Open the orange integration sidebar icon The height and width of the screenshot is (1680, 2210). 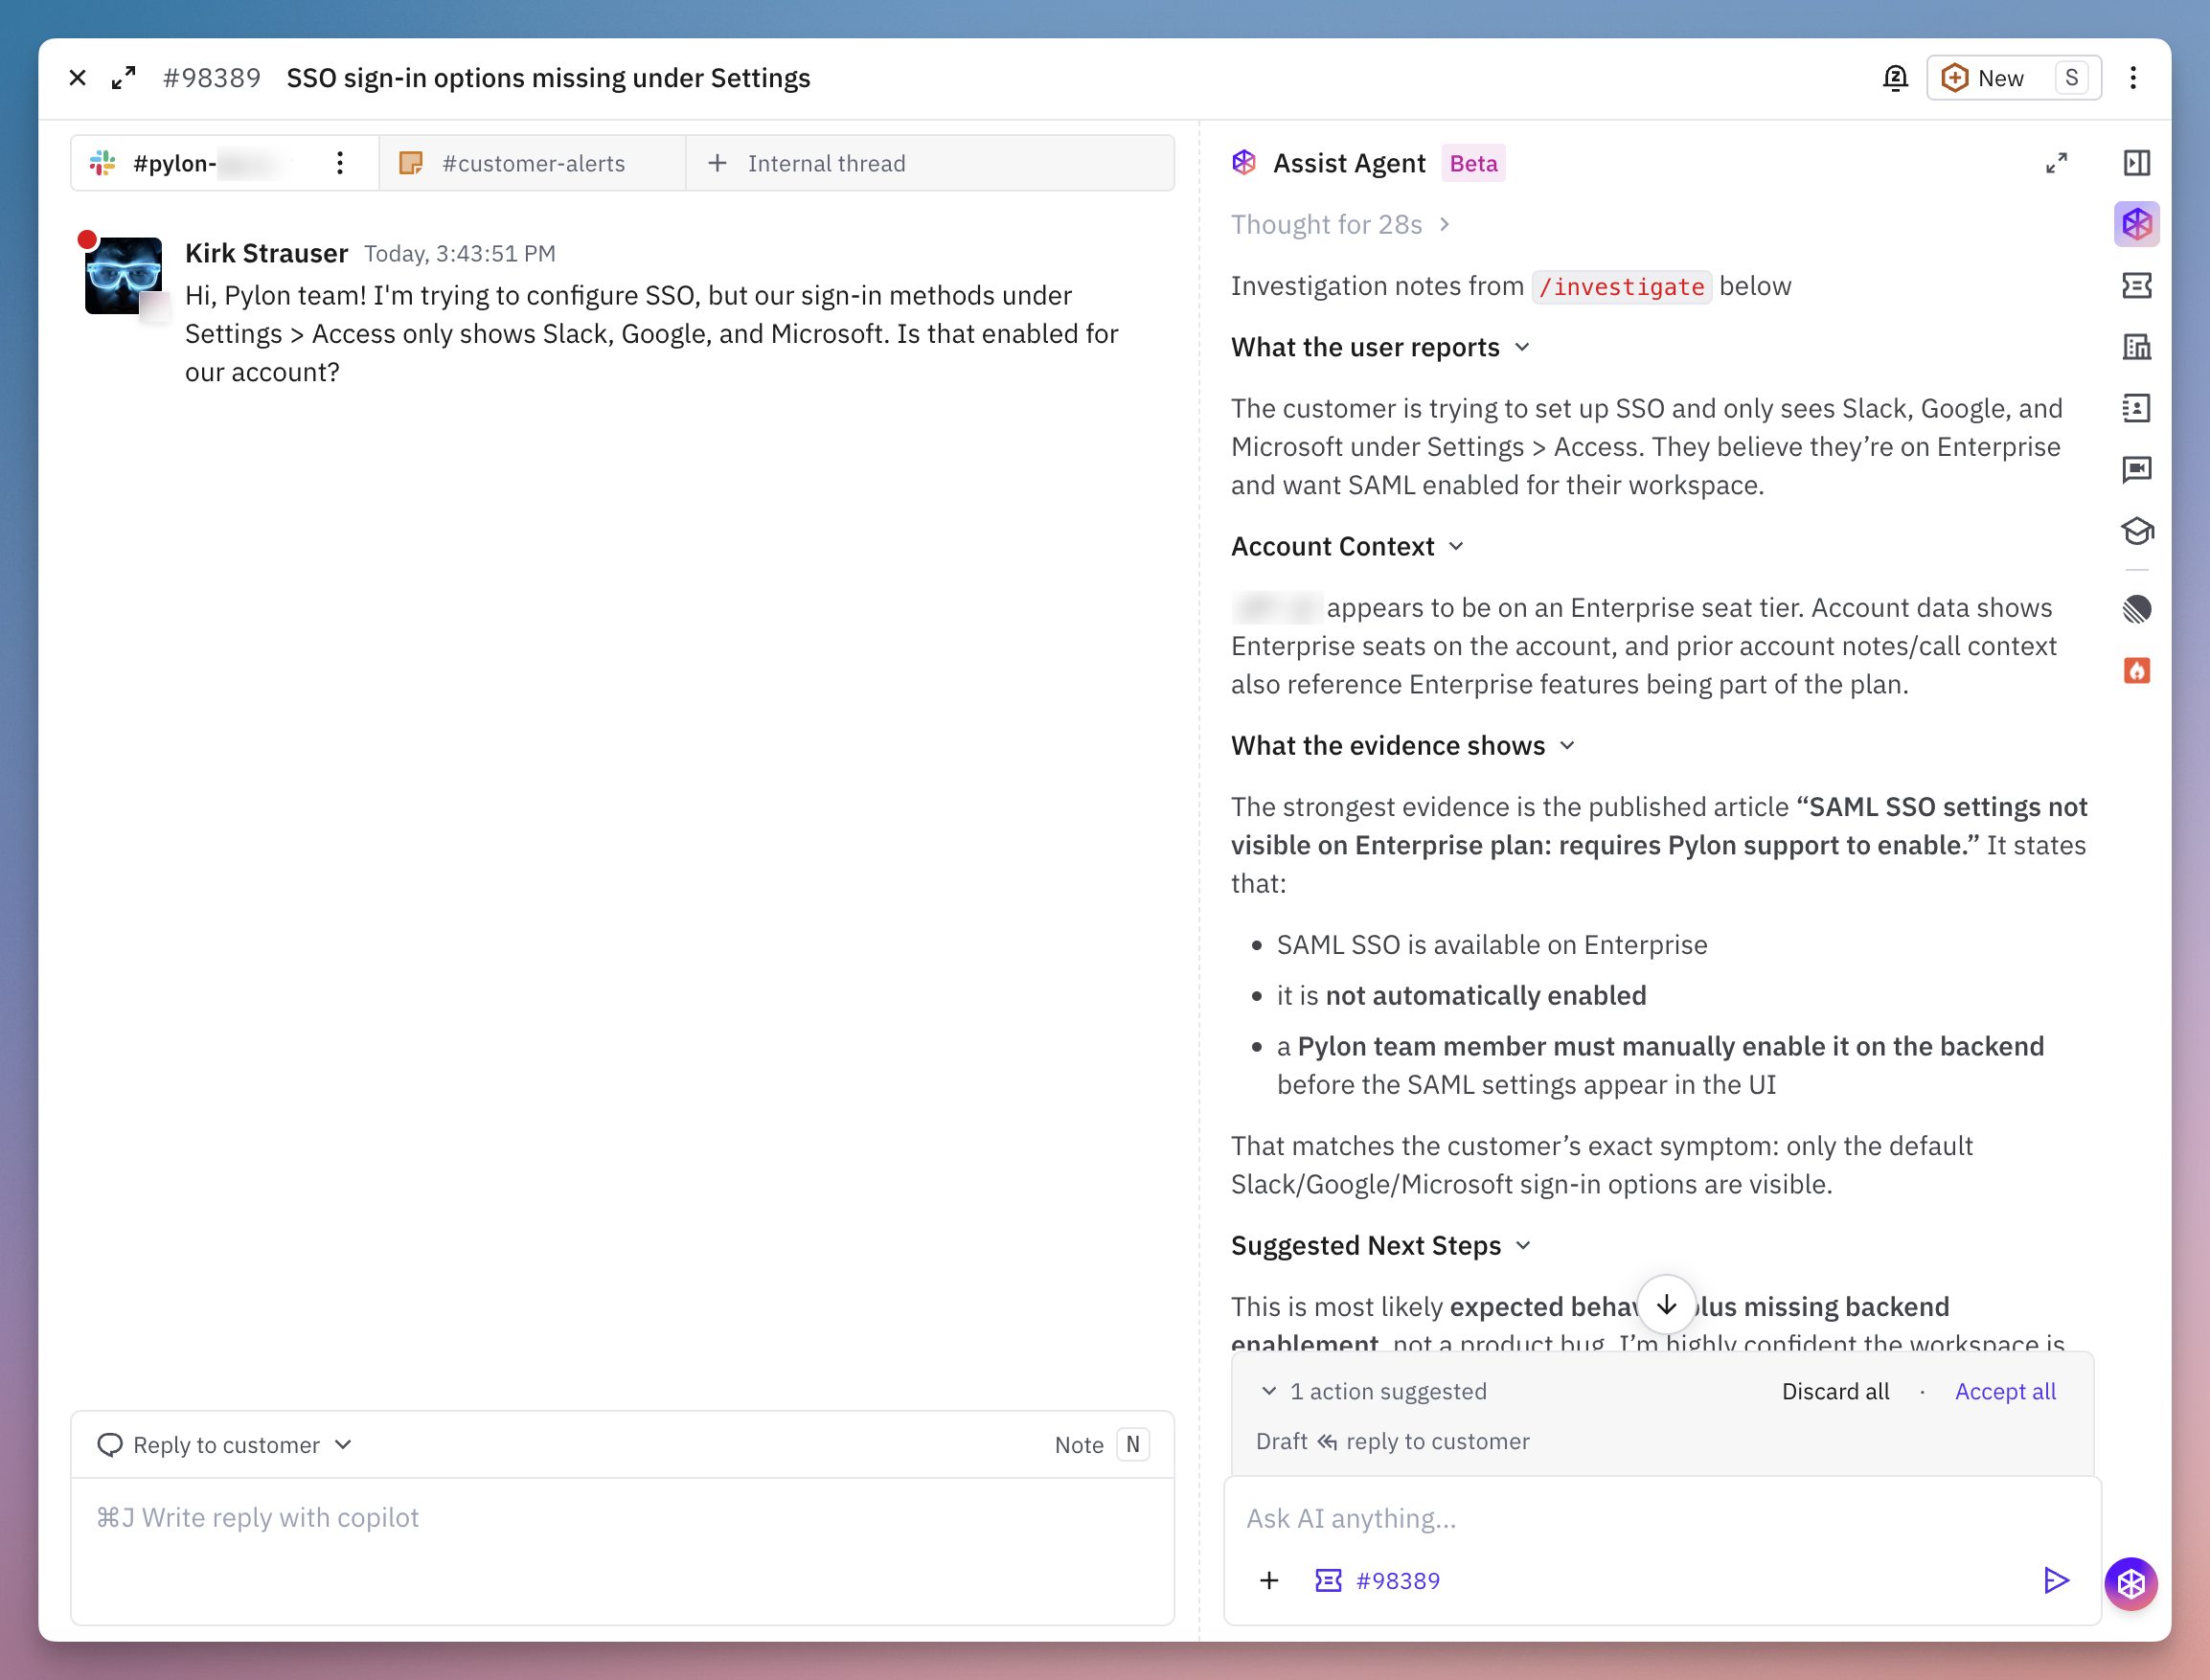pyautogui.click(x=2136, y=670)
